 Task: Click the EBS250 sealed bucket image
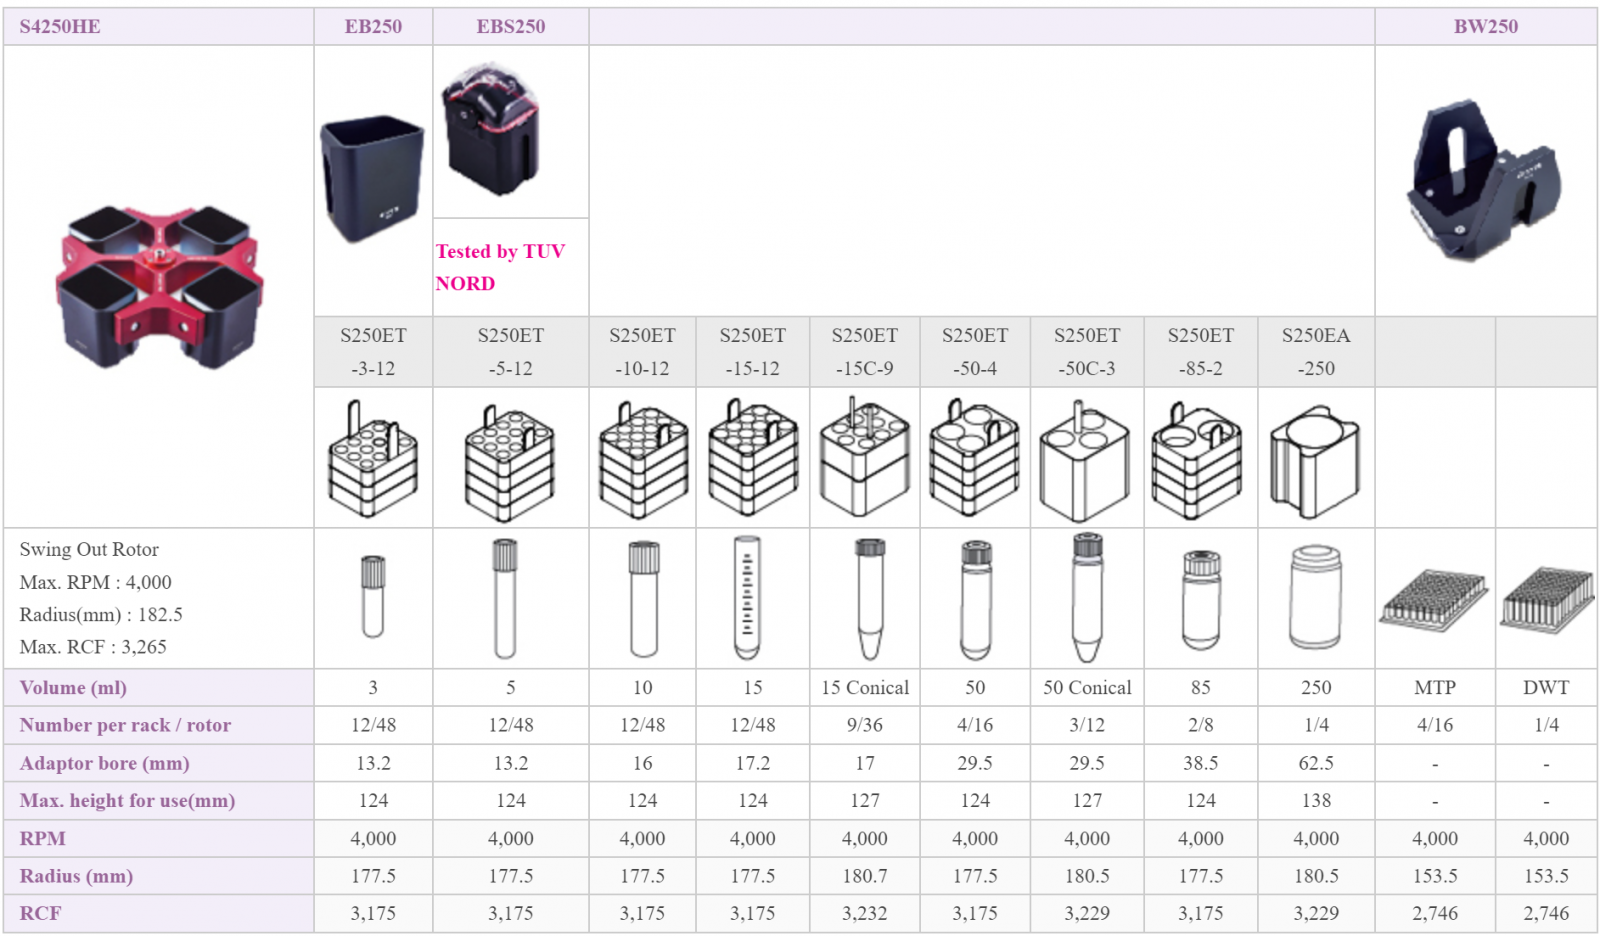490,129
